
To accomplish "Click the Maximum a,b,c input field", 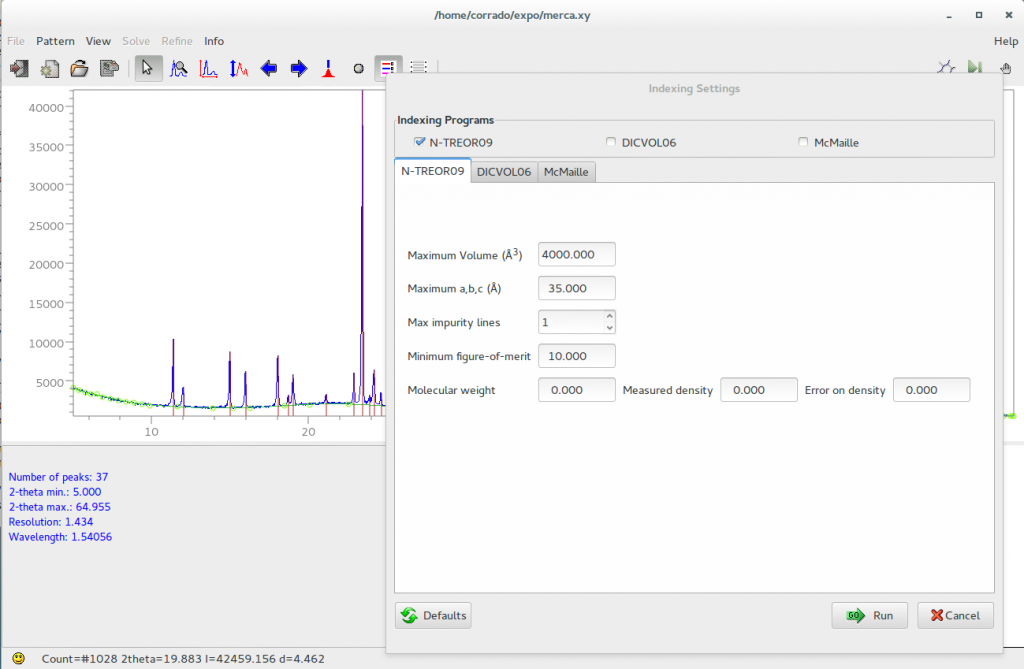I will 577,288.
